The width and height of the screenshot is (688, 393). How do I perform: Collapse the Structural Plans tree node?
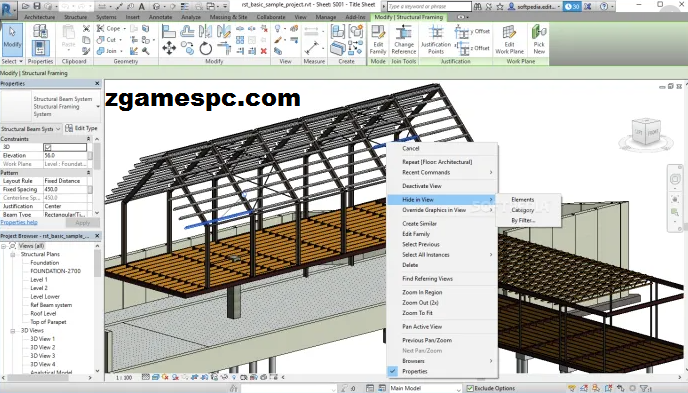tap(13, 254)
